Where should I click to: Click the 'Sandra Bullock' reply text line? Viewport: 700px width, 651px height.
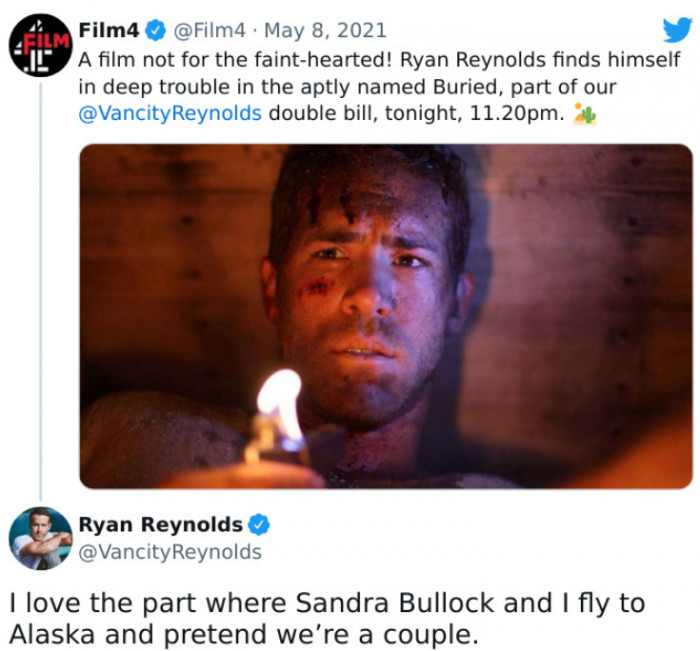click(x=327, y=603)
